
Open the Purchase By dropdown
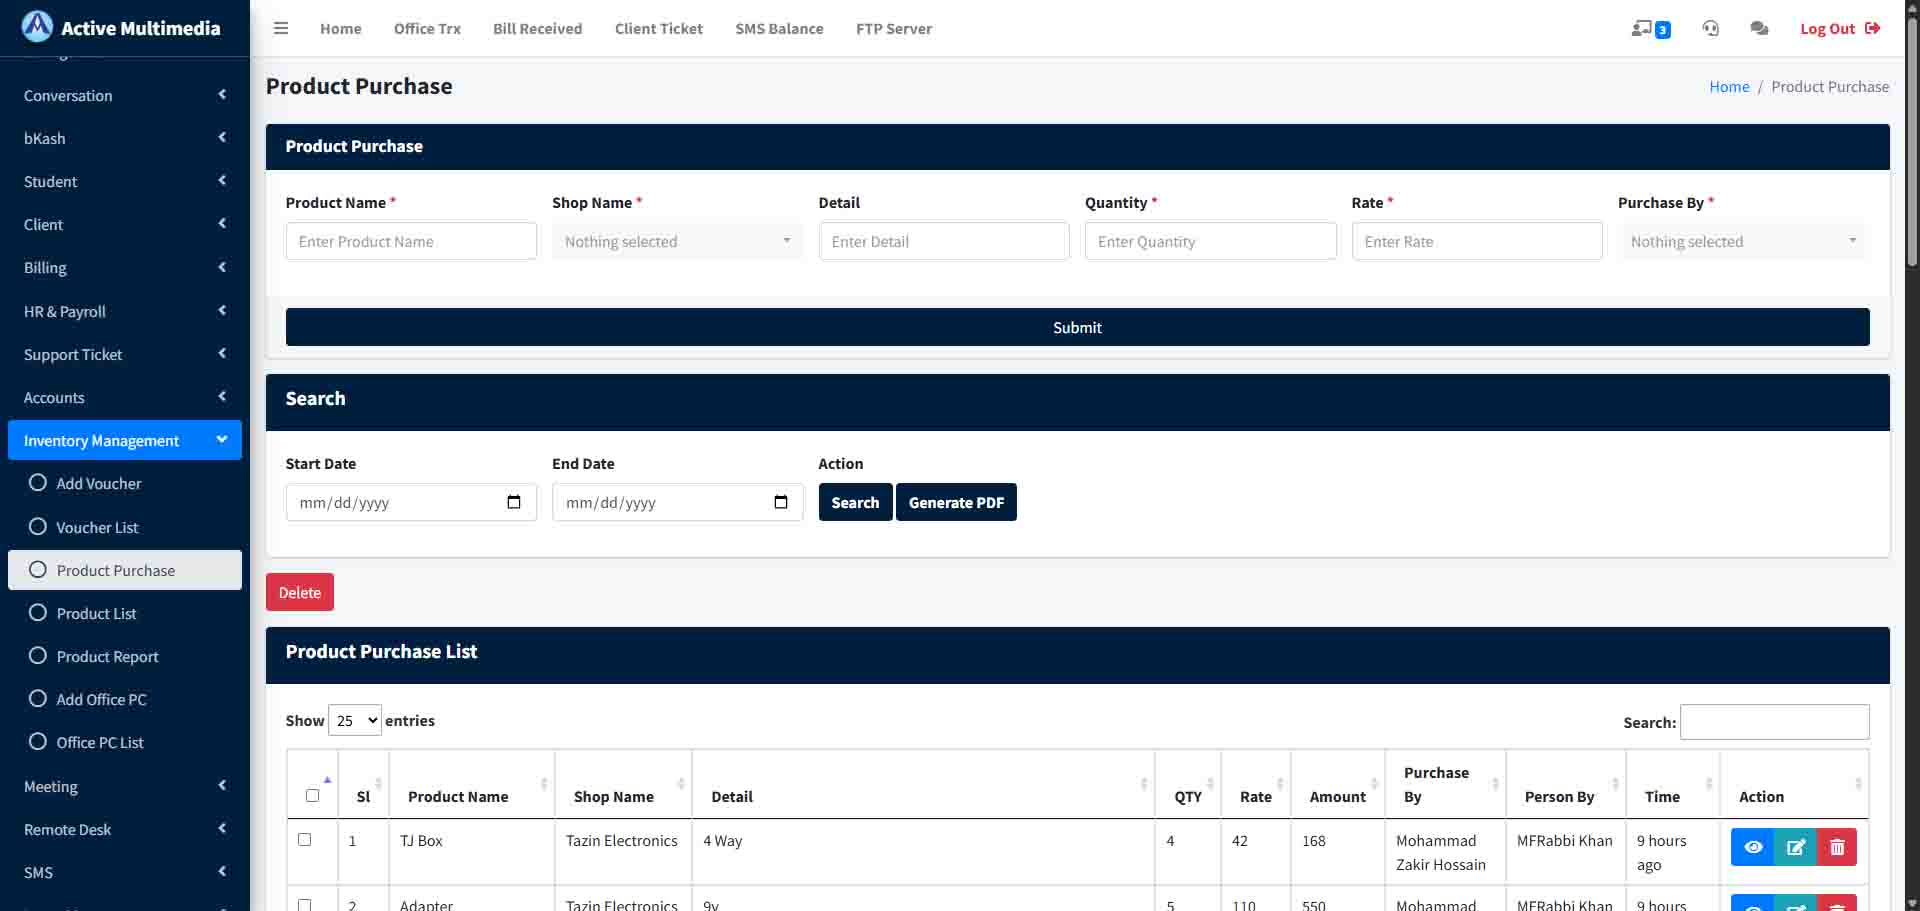tap(1743, 241)
